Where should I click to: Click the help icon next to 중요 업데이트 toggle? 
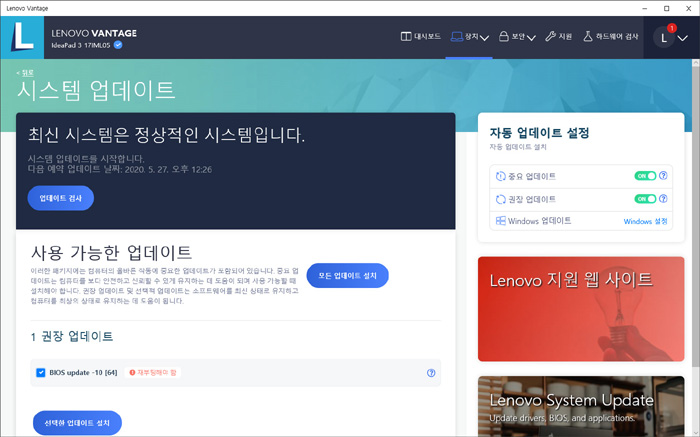(x=663, y=176)
